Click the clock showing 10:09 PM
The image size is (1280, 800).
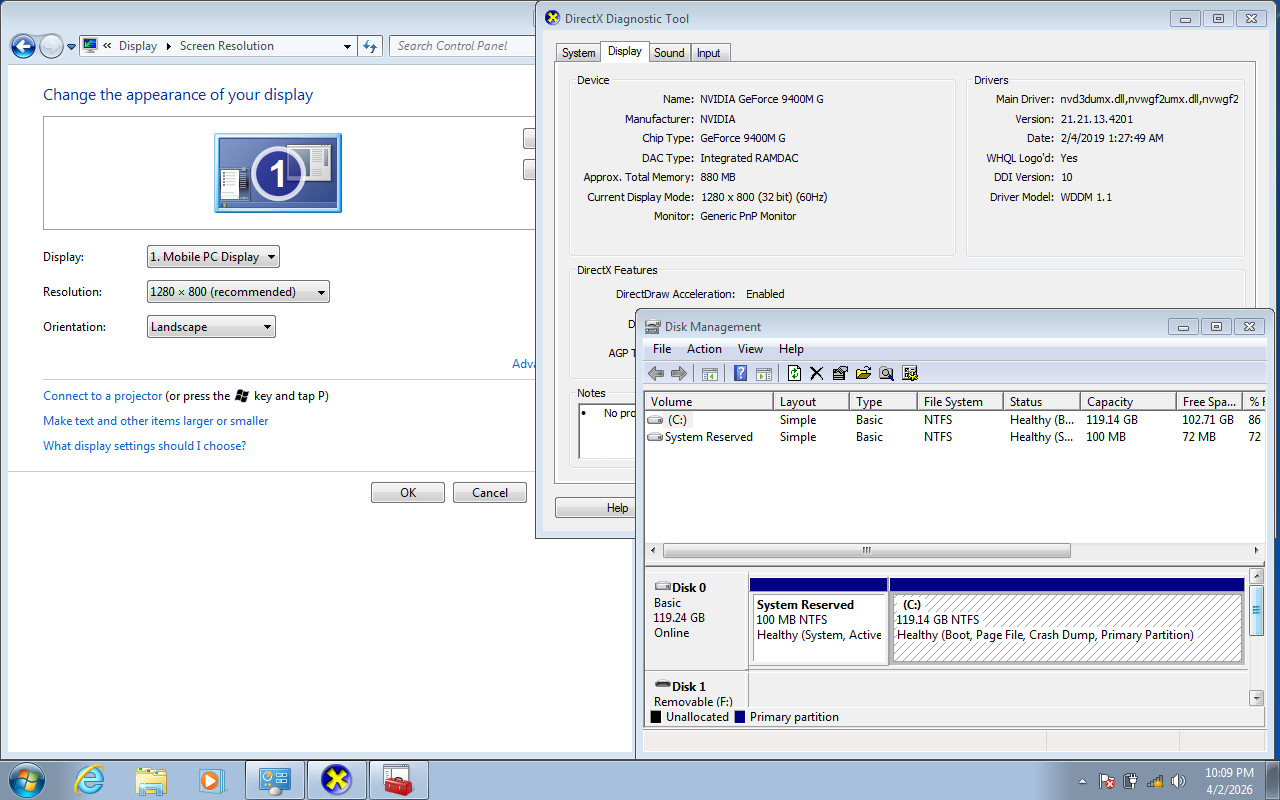click(x=1229, y=773)
